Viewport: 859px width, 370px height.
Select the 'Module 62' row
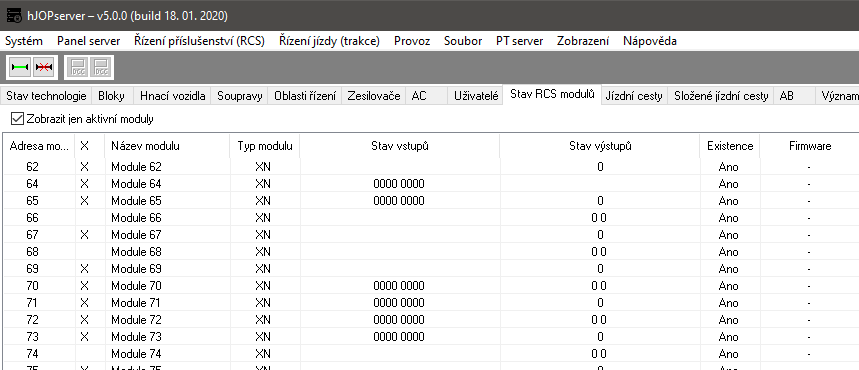432,167
